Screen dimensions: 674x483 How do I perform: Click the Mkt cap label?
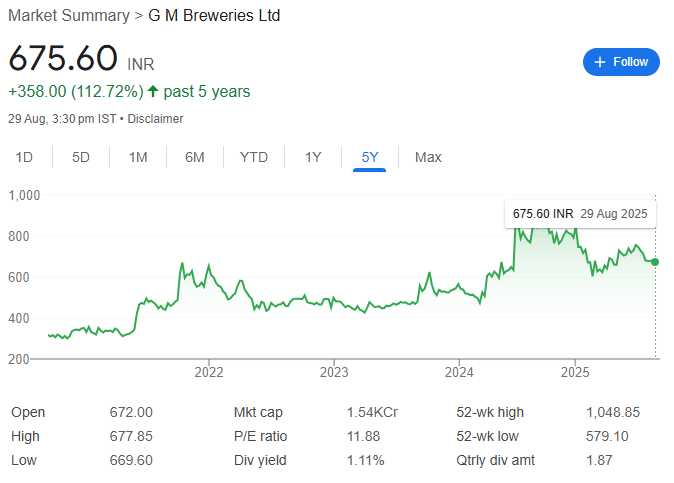[x=258, y=412]
